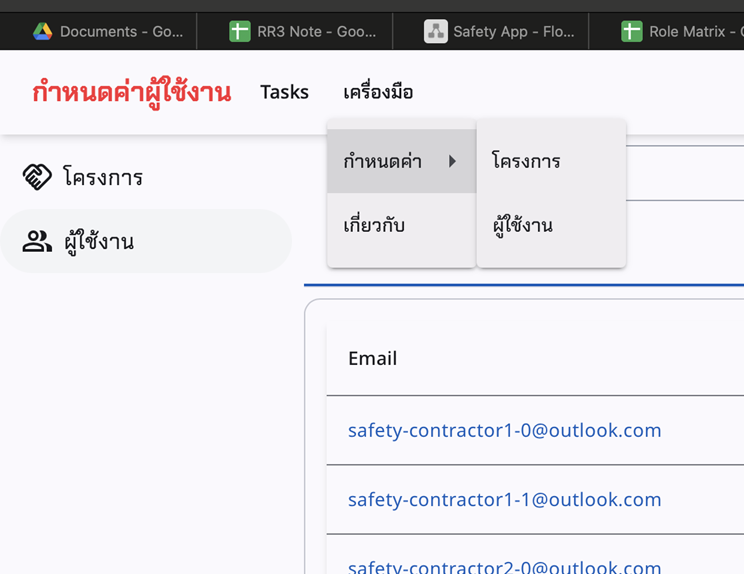Switch to the RR3 Note browser tab
This screenshot has height=574, width=744.
(x=295, y=31)
